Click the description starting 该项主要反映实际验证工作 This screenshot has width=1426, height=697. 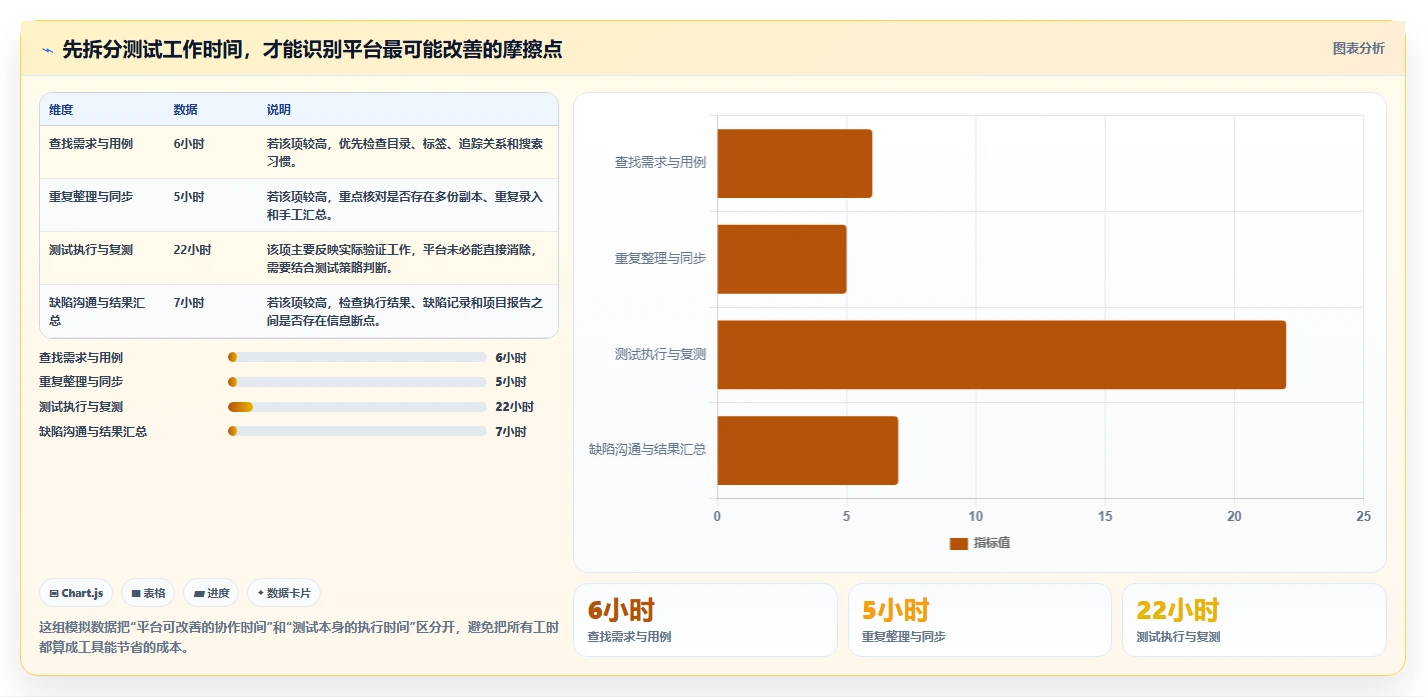pyautogui.click(x=403, y=258)
